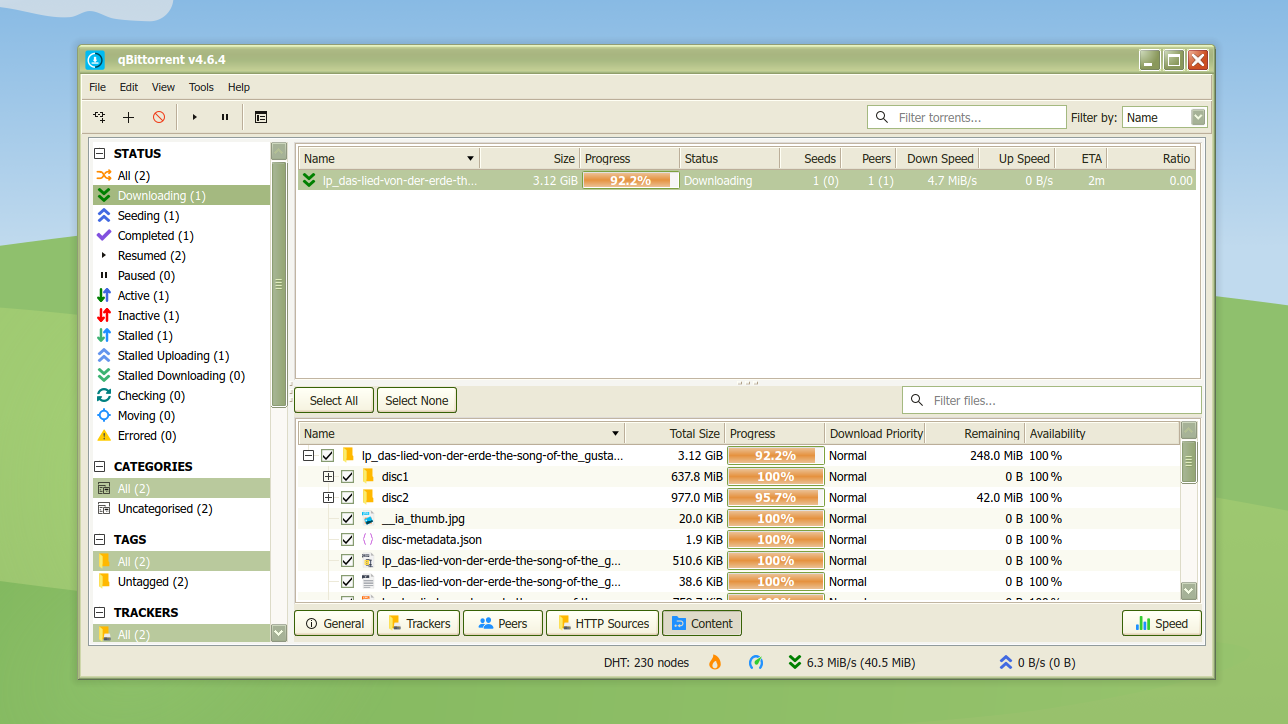
Task: Select the Resumed (2) status filter
Action: pyautogui.click(x=181, y=256)
